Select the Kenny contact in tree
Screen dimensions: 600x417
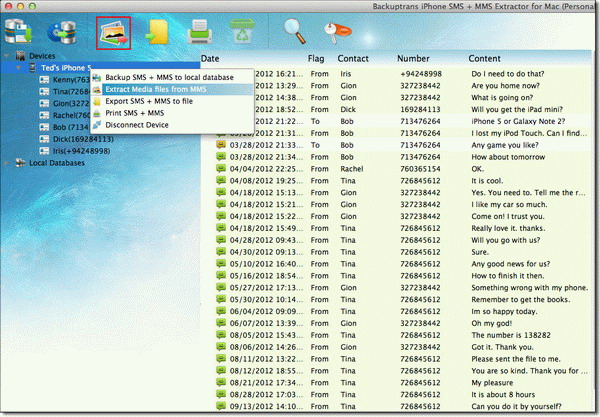[x=71, y=80]
